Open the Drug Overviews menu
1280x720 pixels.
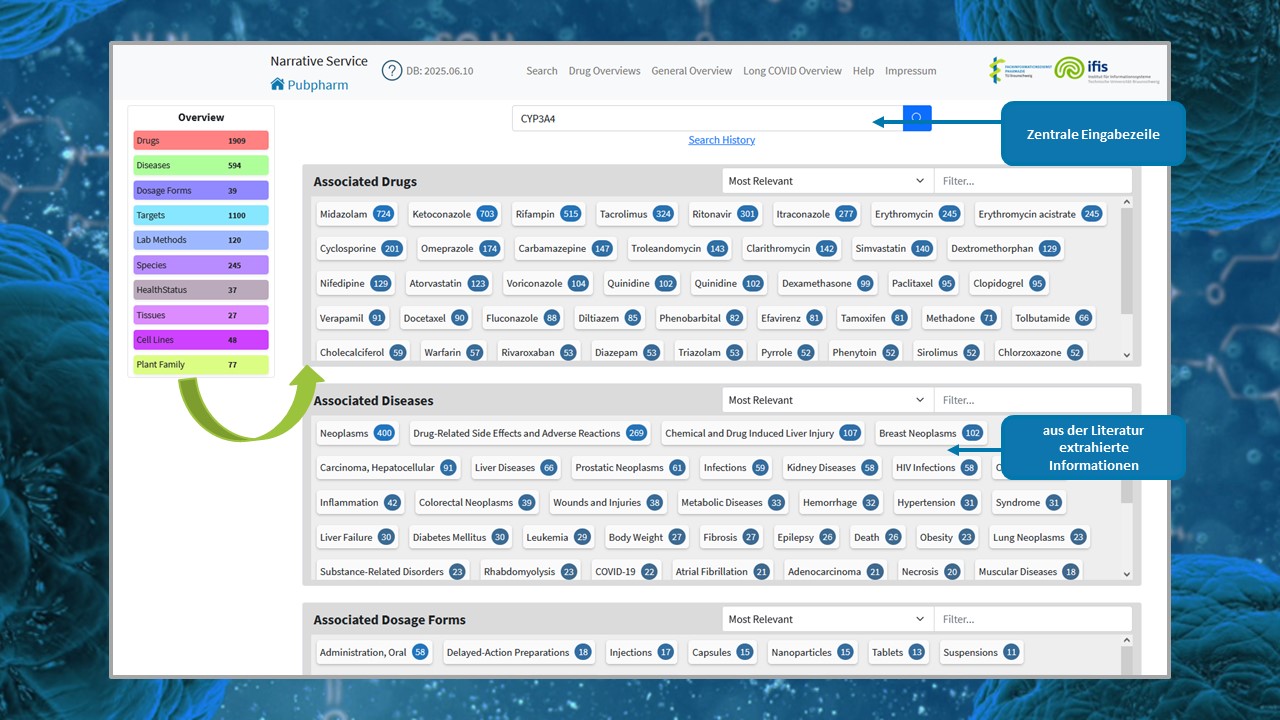coord(604,71)
